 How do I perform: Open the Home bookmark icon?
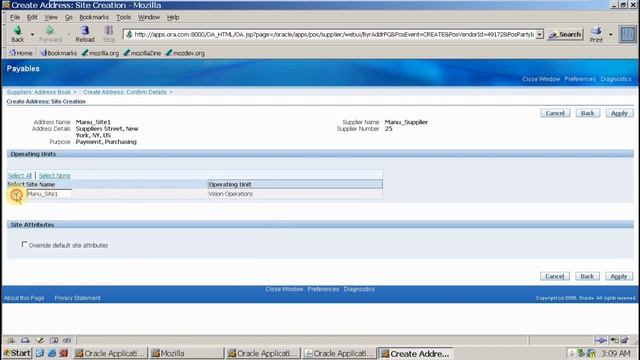click(20, 53)
